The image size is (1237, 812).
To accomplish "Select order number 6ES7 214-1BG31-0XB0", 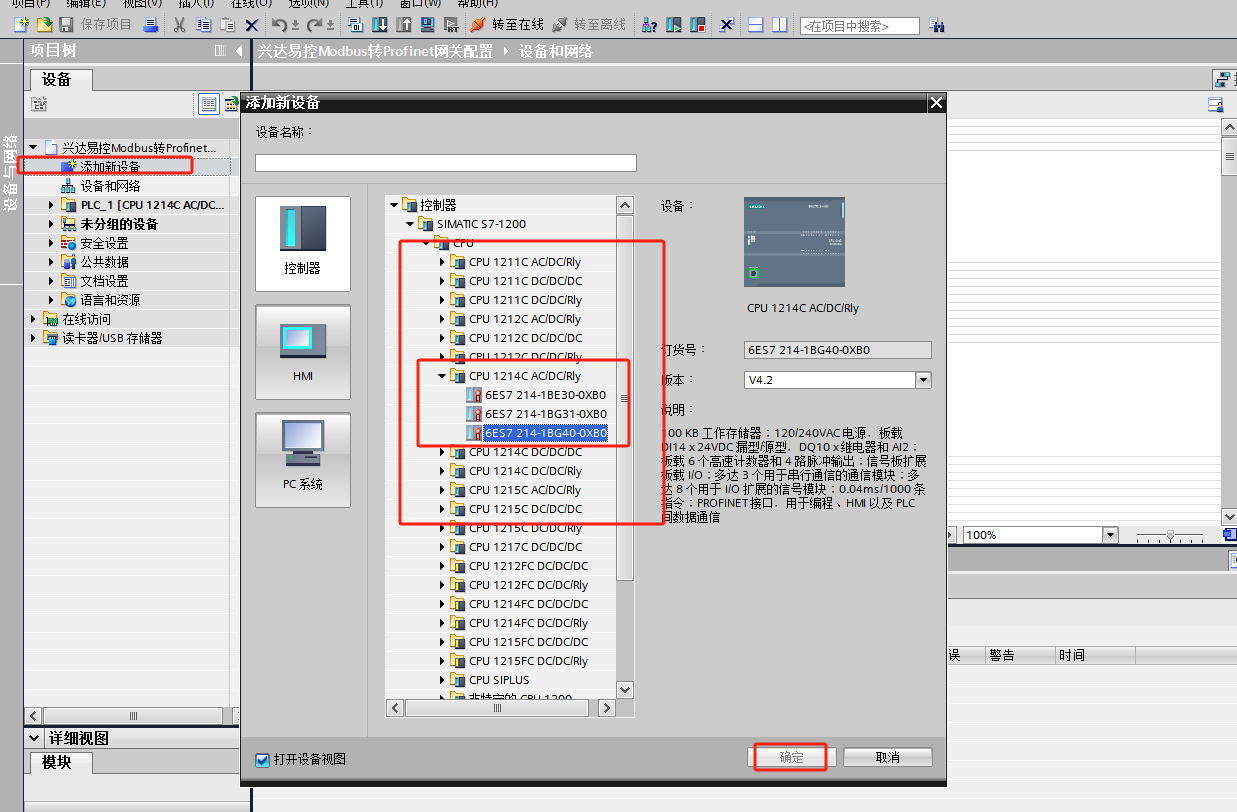I will [x=545, y=414].
